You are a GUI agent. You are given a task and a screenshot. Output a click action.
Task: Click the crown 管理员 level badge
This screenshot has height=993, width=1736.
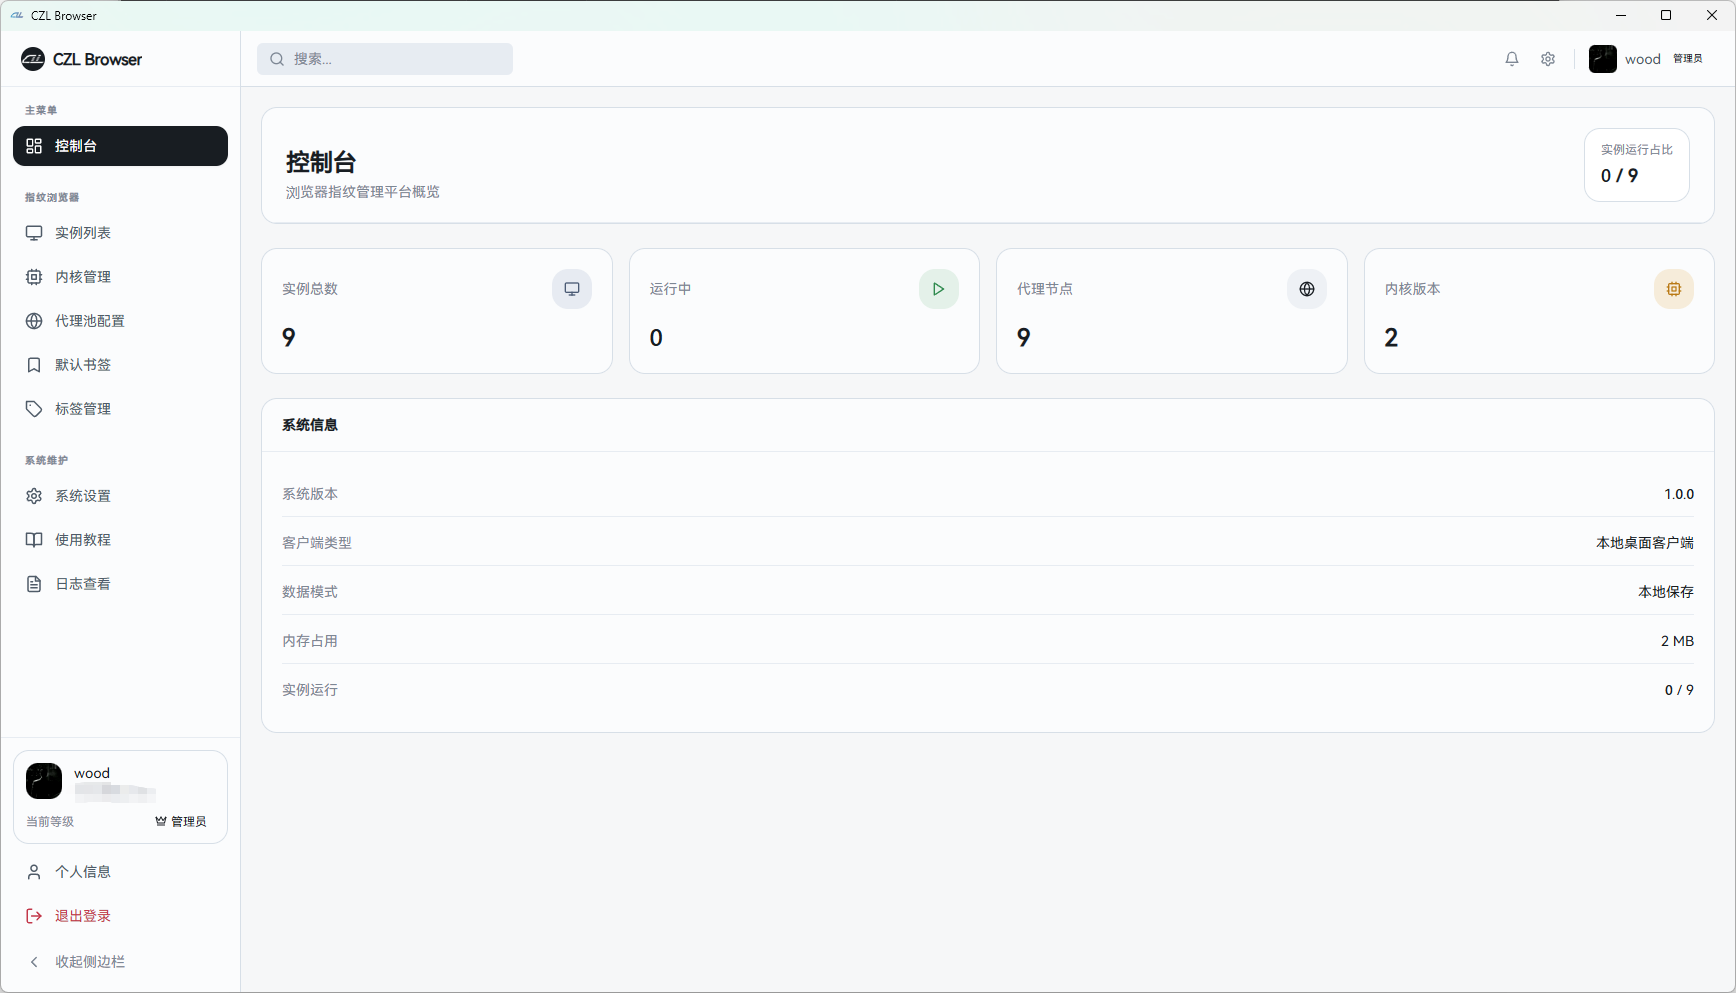pyautogui.click(x=181, y=822)
